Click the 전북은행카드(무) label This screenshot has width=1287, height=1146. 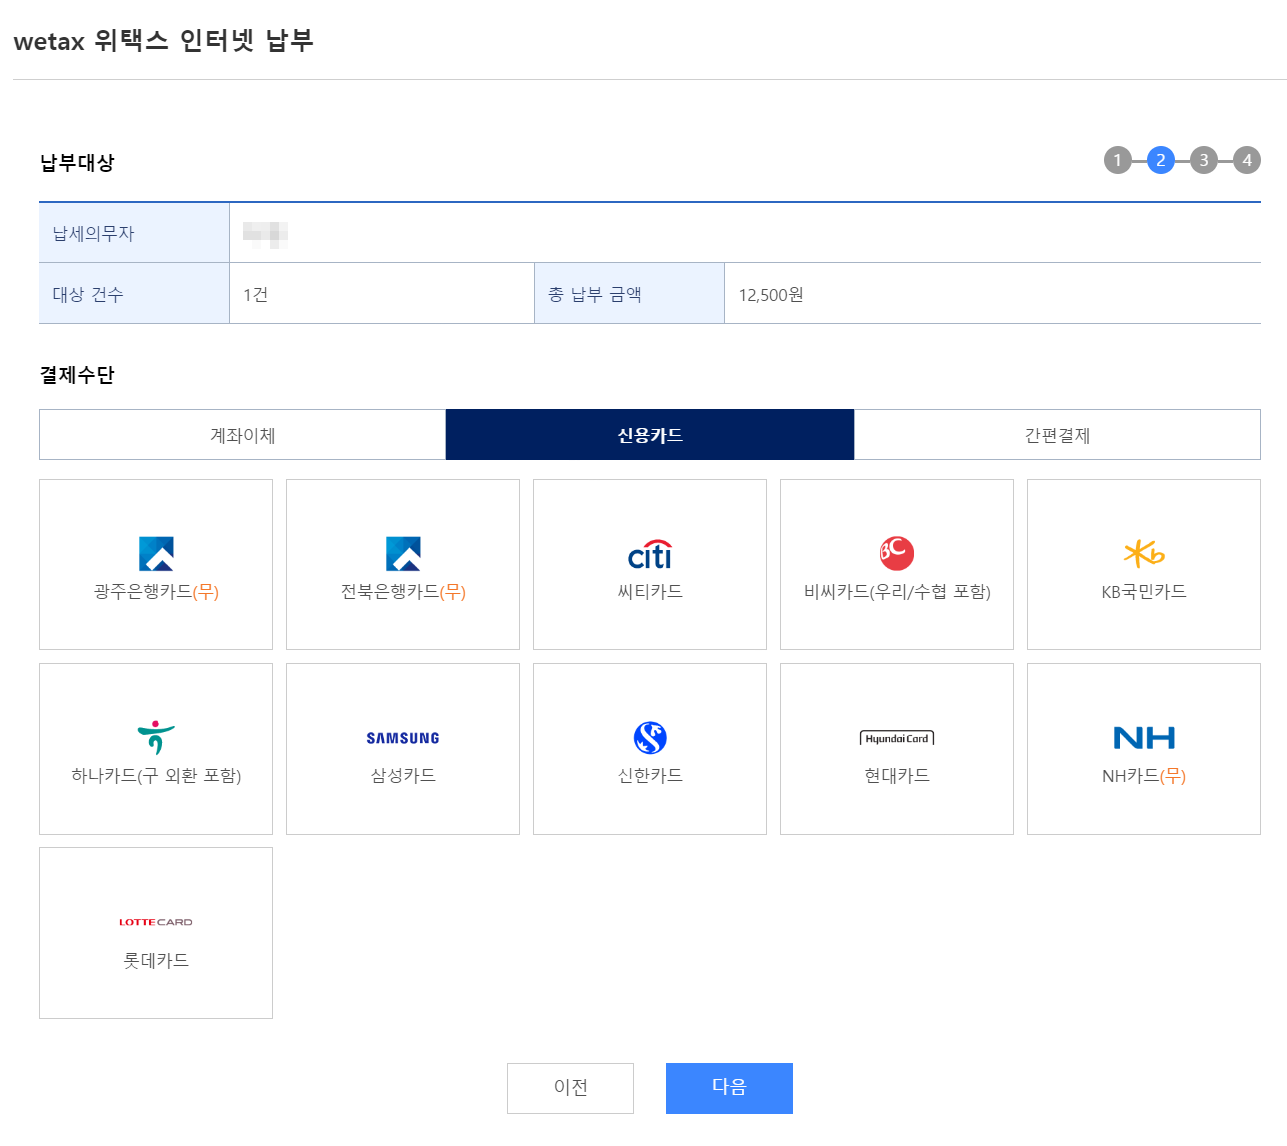click(x=403, y=592)
